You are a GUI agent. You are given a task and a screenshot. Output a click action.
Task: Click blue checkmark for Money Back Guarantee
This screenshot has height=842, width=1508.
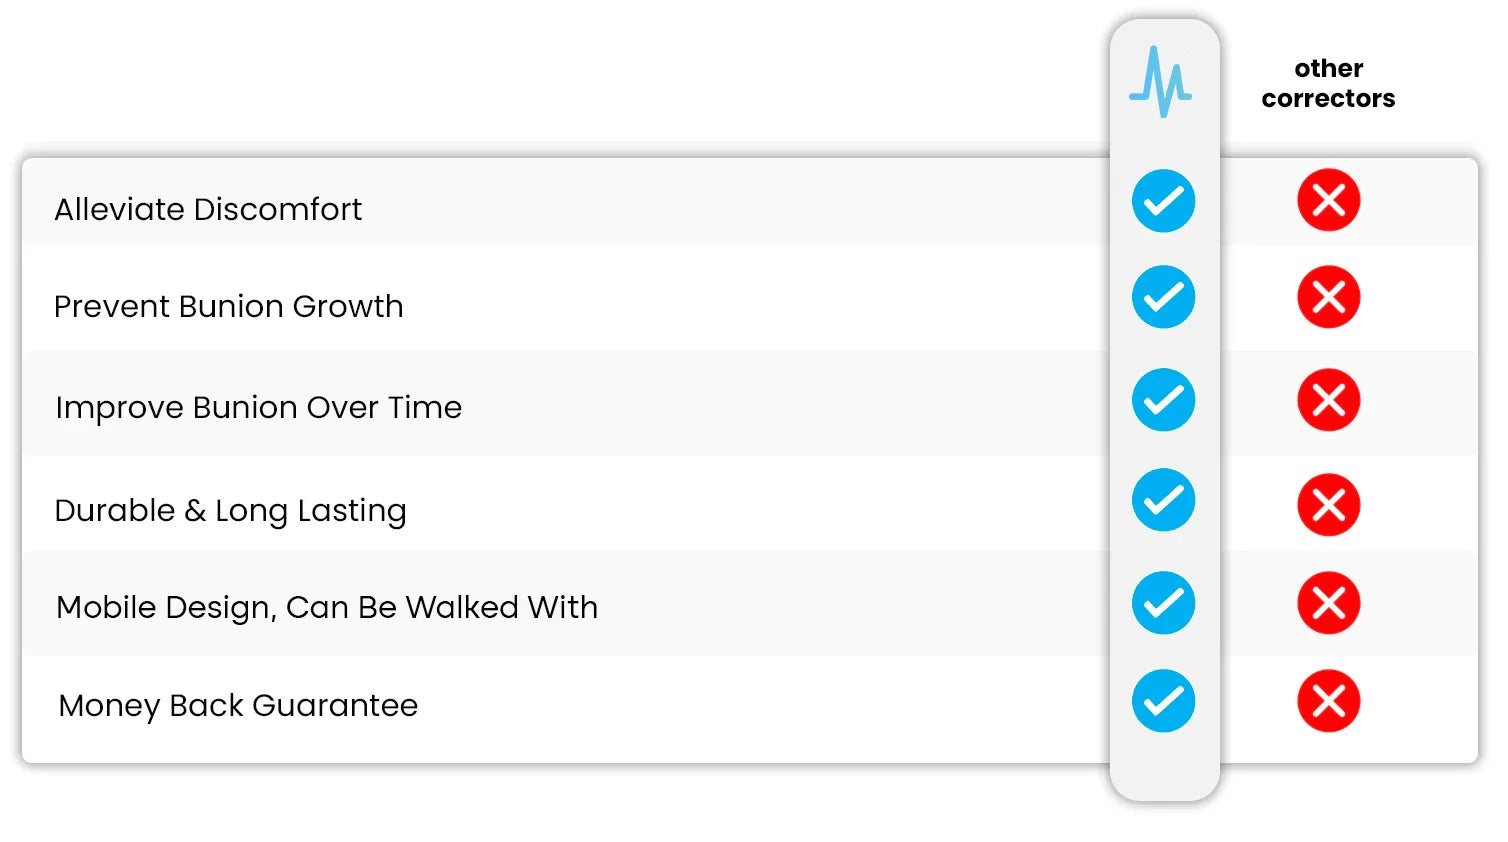coord(1163,701)
